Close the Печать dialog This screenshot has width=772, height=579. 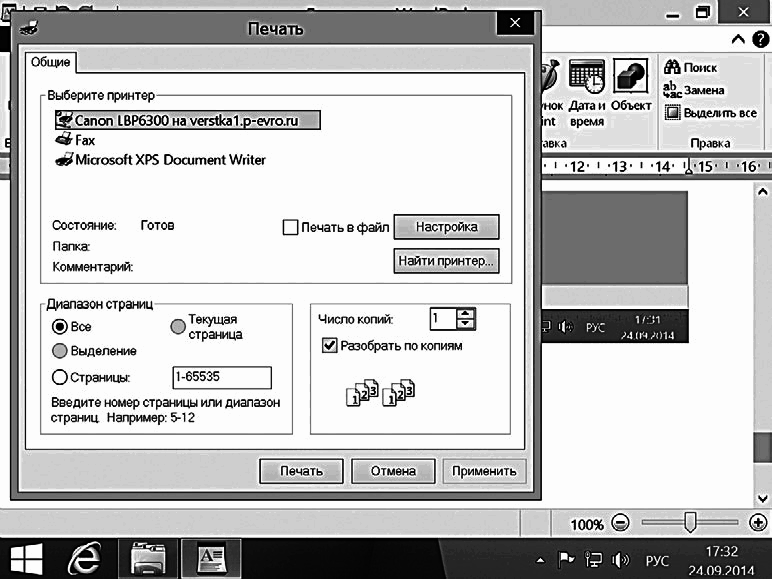(x=515, y=23)
